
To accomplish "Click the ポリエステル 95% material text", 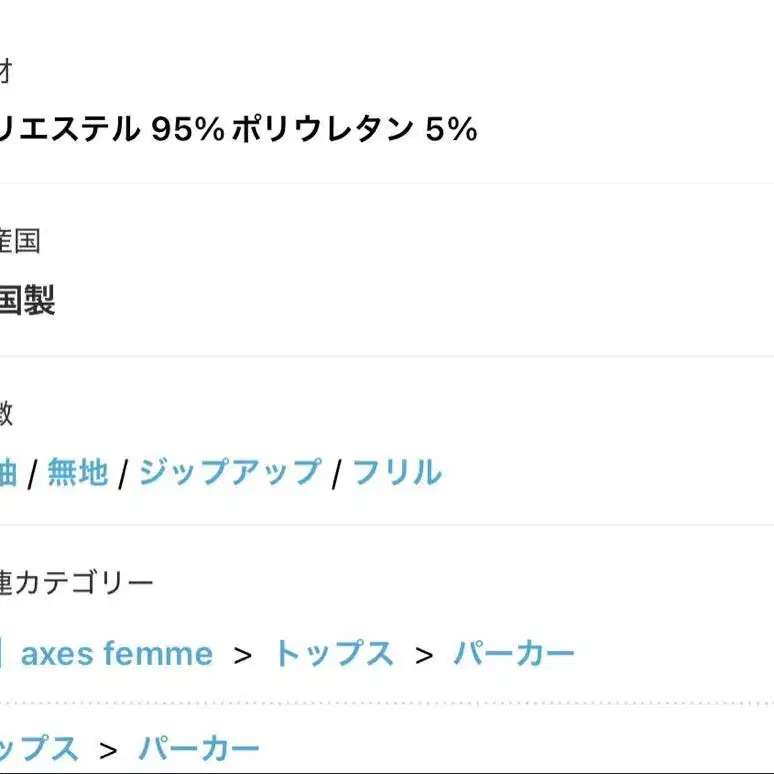I will (x=112, y=129).
